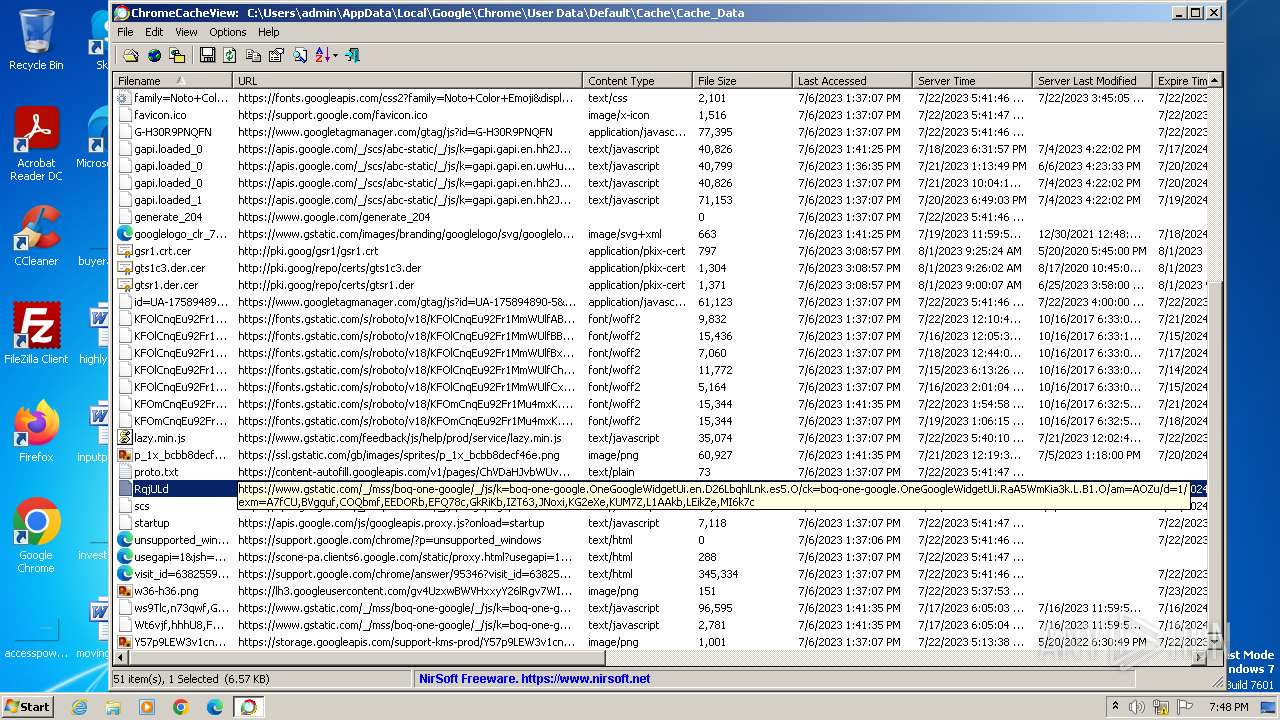Open Chrome from the taskbar
This screenshot has height=720, width=1280.
pyautogui.click(x=180, y=707)
